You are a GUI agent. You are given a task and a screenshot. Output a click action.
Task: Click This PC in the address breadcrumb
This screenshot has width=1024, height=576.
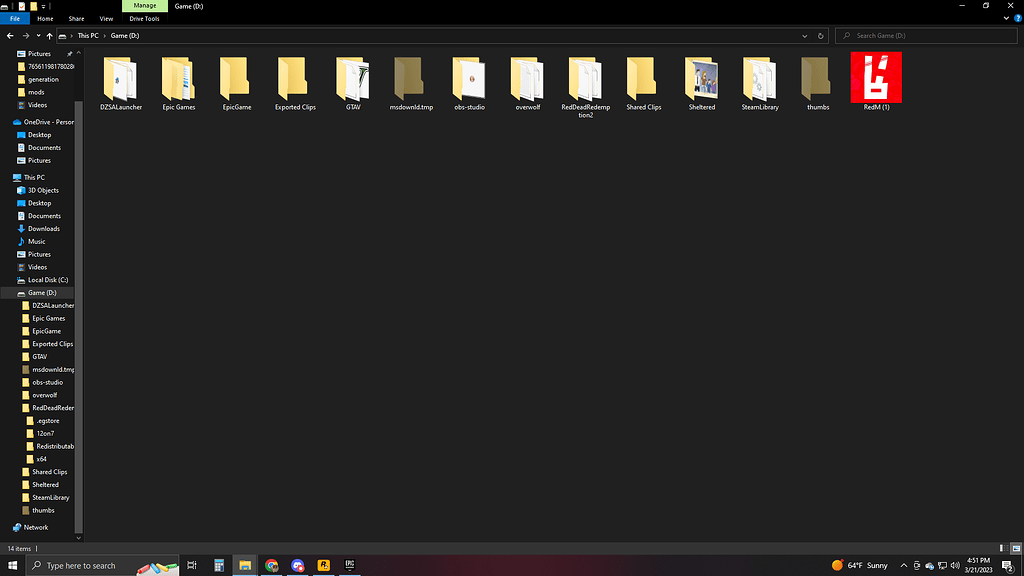click(89, 36)
